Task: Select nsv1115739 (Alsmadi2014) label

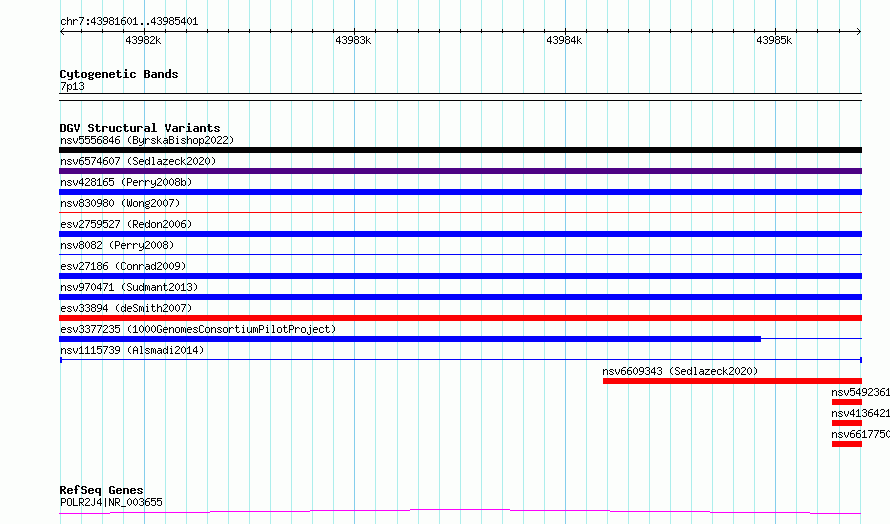Action: pos(132,350)
